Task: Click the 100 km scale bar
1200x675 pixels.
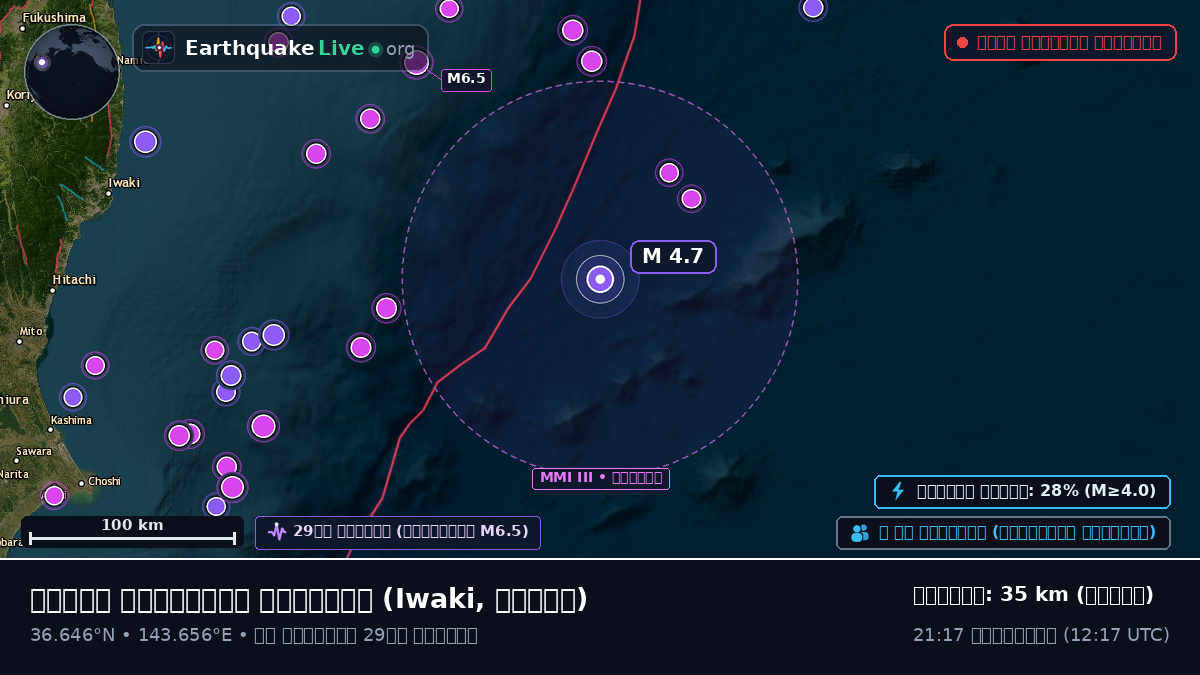Action: (x=132, y=532)
